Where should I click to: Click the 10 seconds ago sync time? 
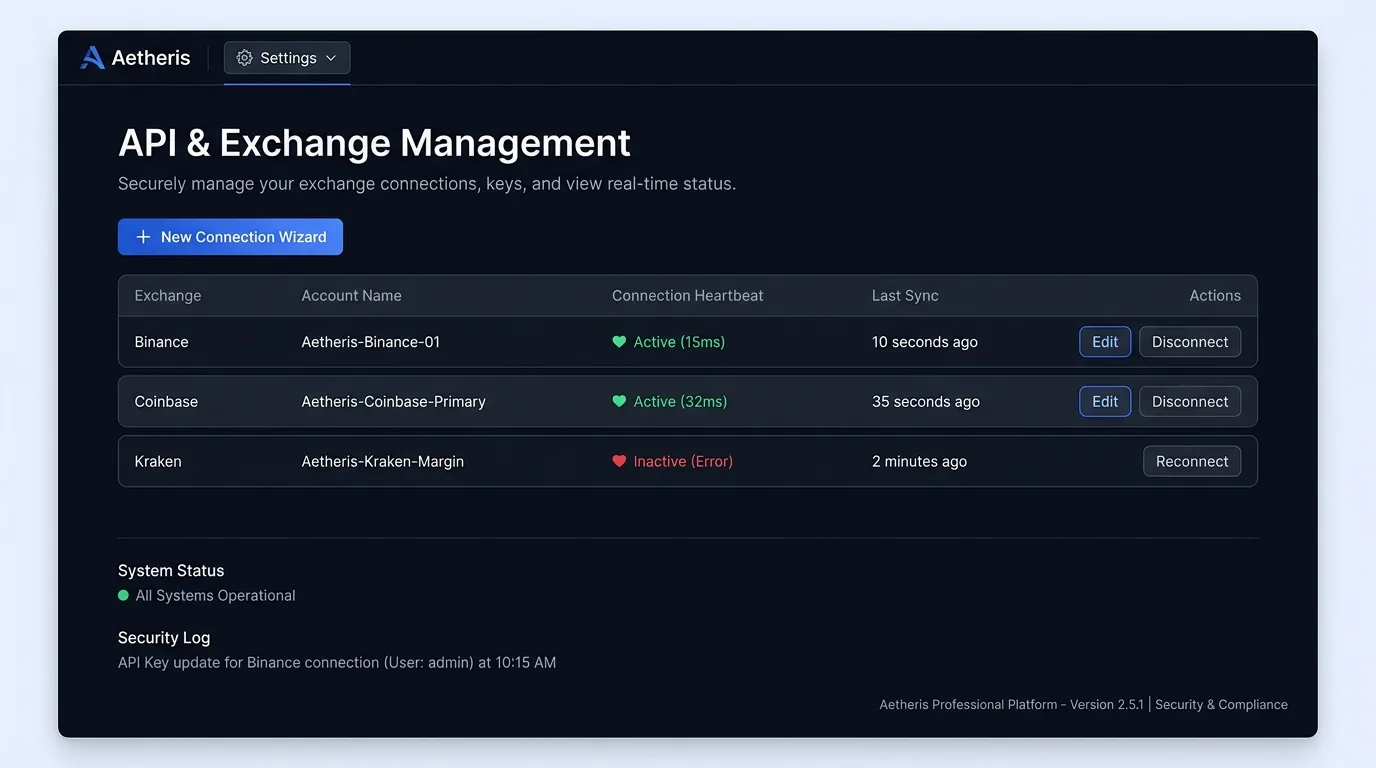[925, 342]
